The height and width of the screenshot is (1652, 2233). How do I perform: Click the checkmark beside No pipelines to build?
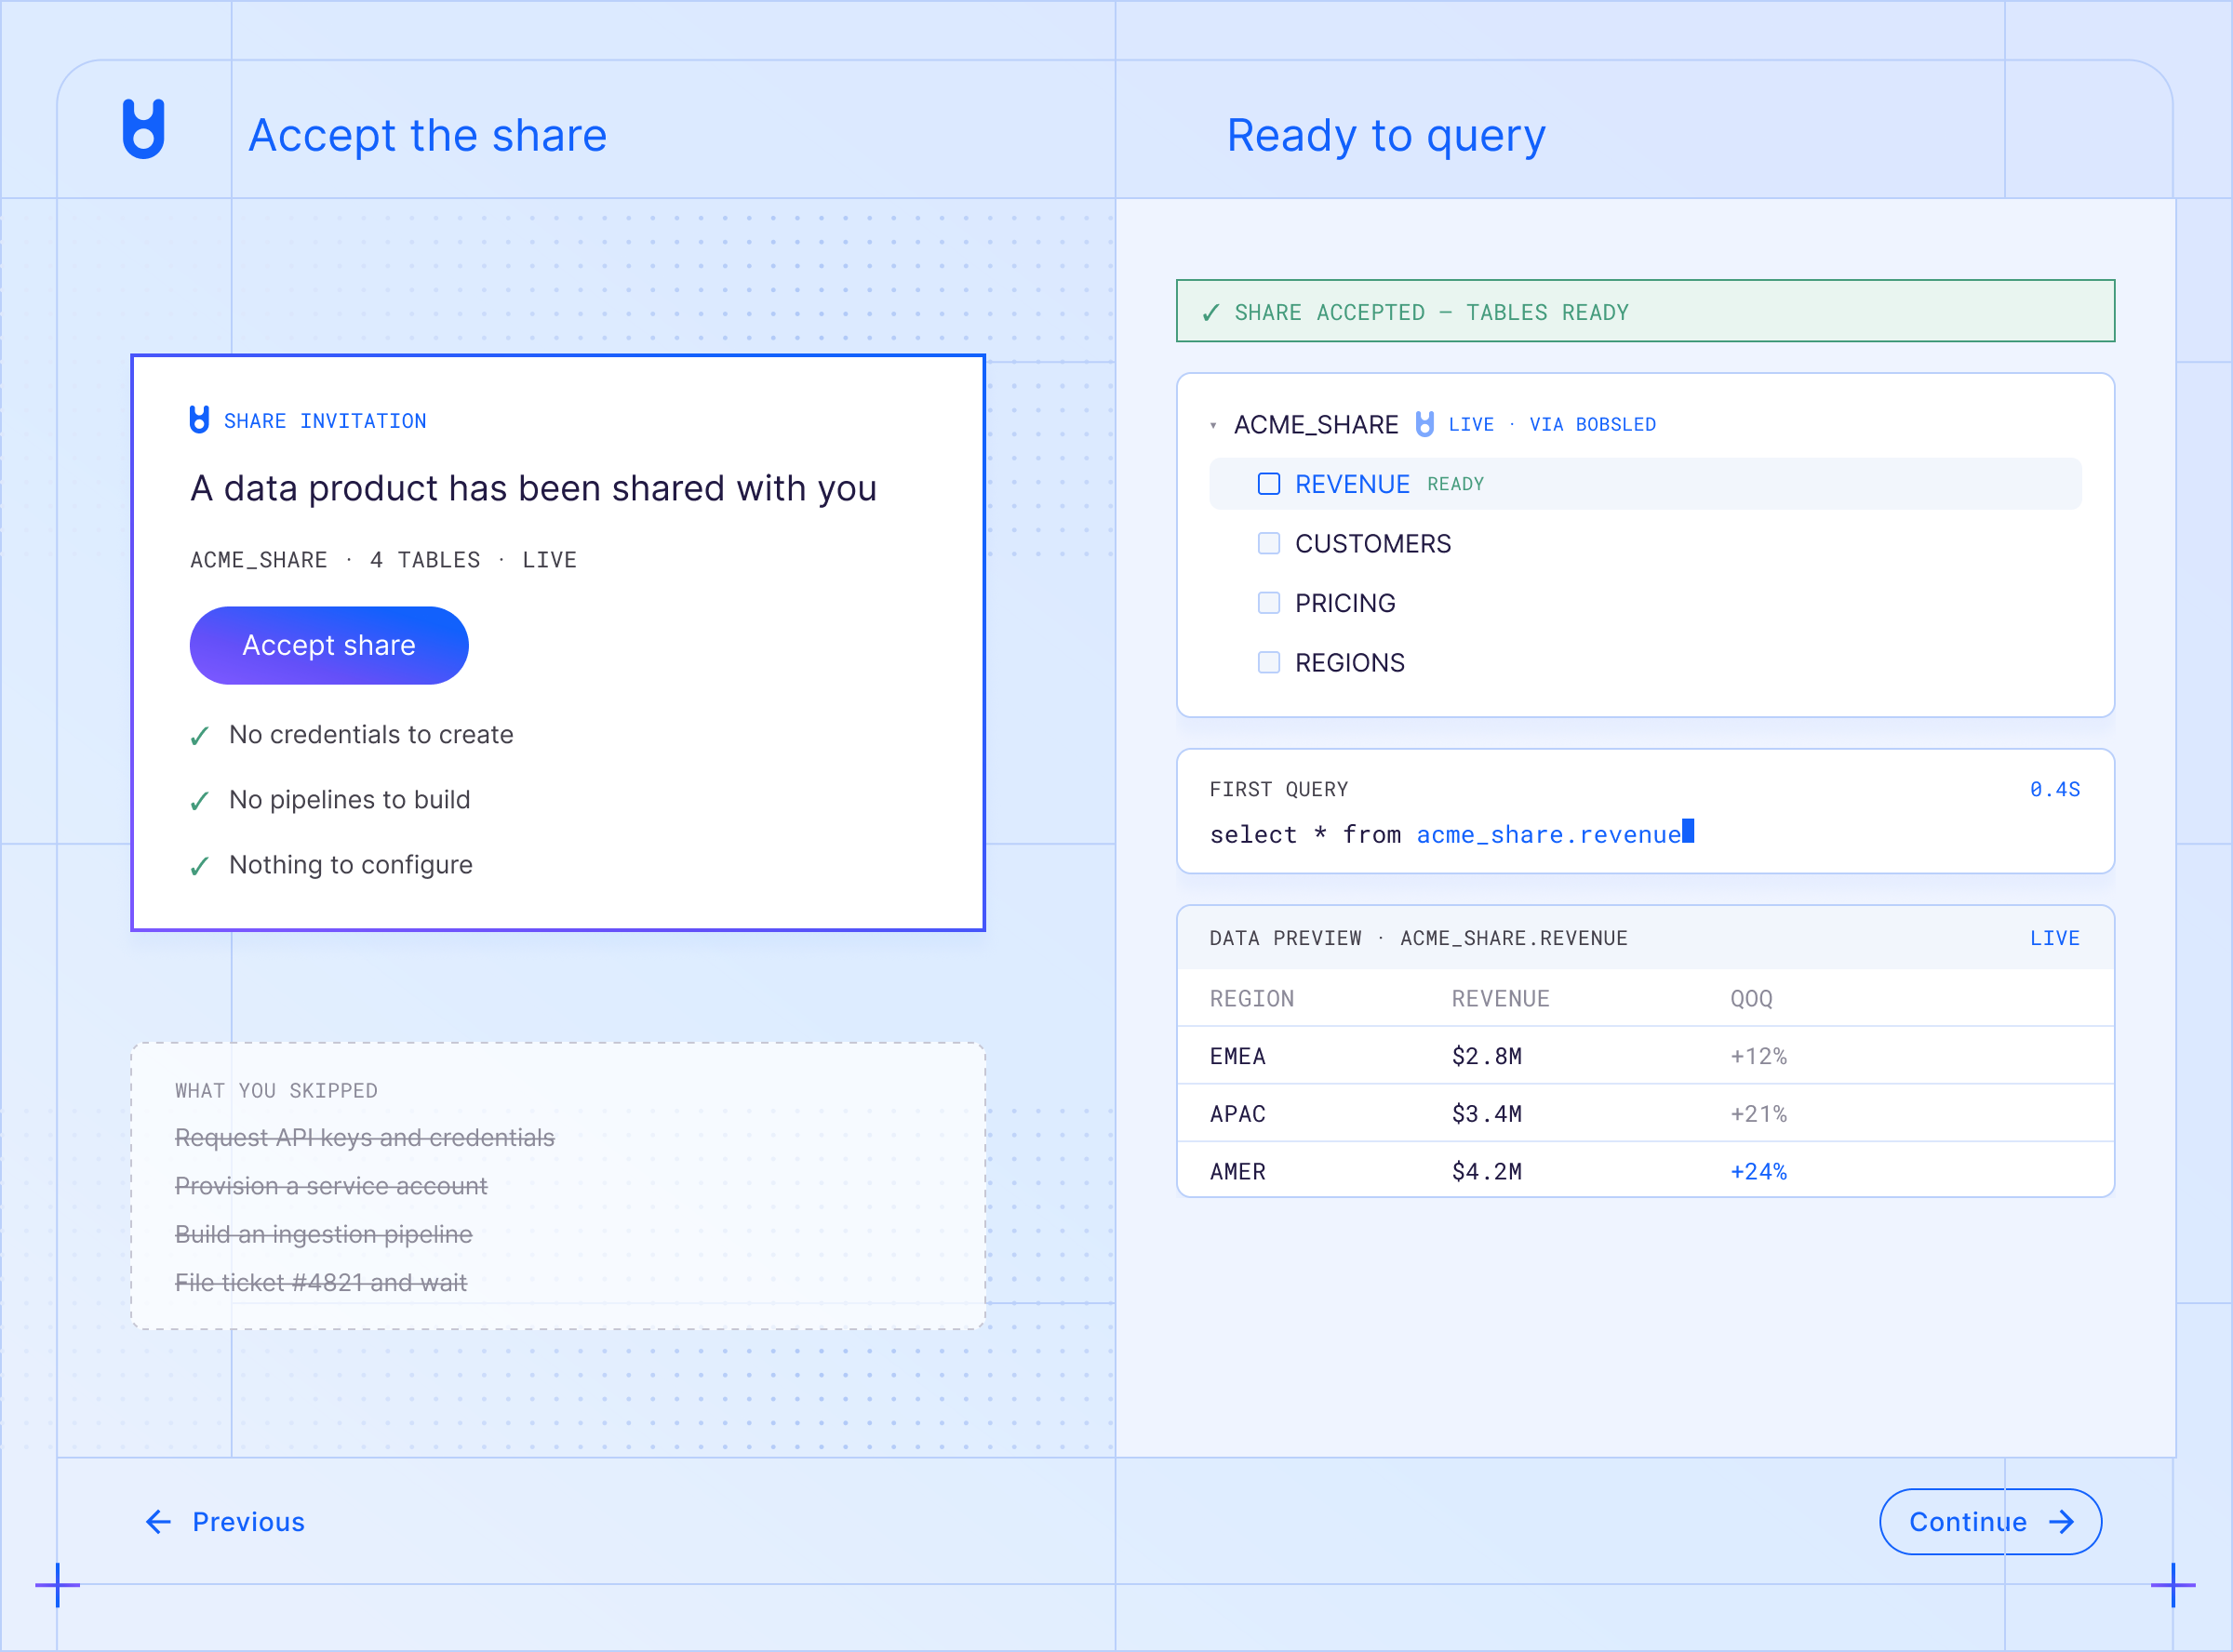[199, 801]
